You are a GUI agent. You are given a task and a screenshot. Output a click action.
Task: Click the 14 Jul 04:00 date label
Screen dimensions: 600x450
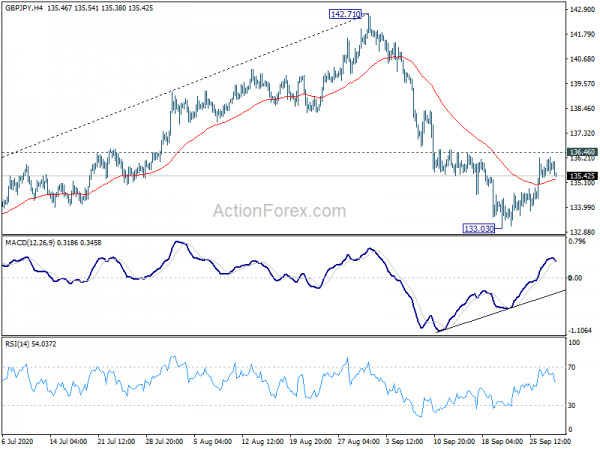tap(68, 441)
